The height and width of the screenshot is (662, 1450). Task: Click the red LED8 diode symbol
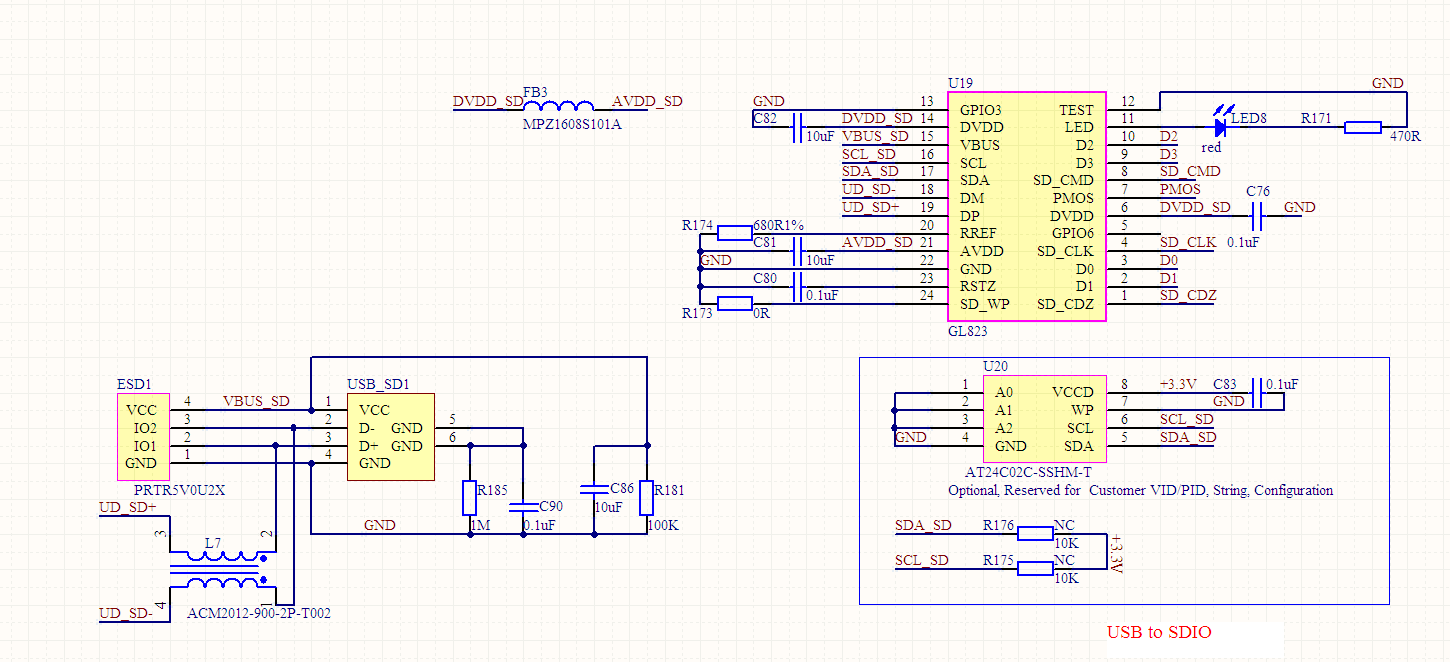point(1220,127)
